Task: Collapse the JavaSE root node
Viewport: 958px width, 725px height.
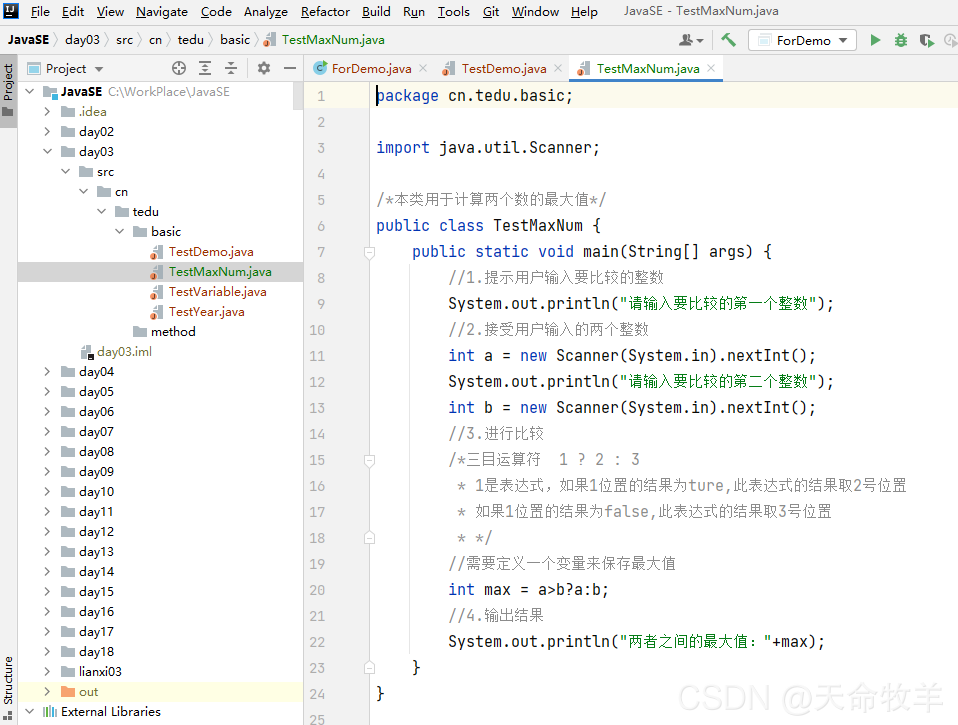Action: click(x=30, y=92)
